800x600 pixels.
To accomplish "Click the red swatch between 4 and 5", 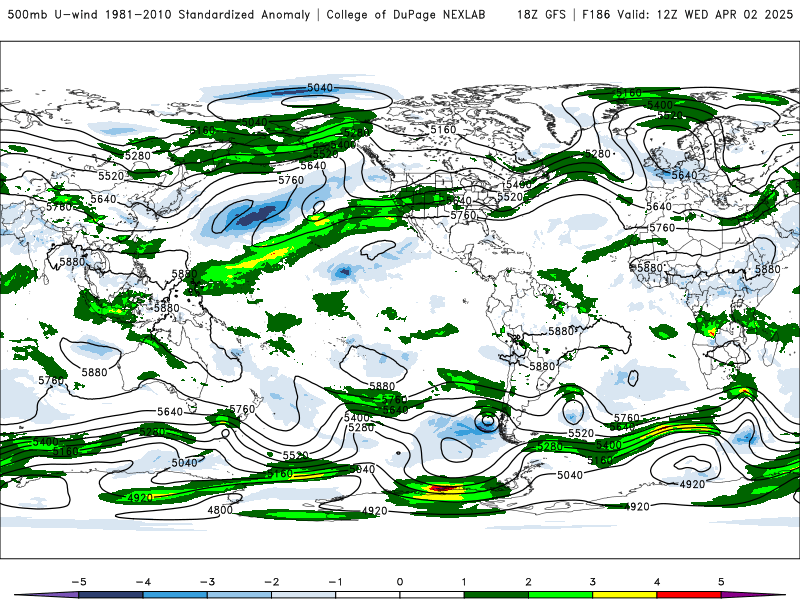I will [x=689, y=595].
